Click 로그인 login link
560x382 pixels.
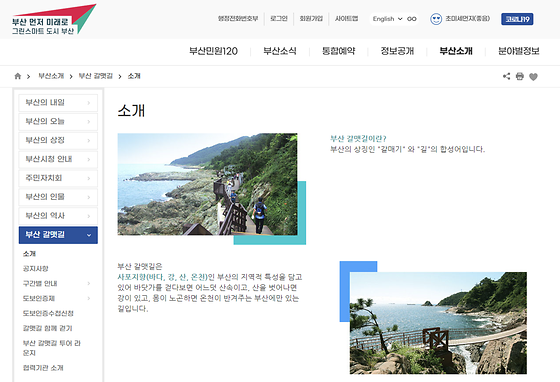pyautogui.click(x=279, y=19)
